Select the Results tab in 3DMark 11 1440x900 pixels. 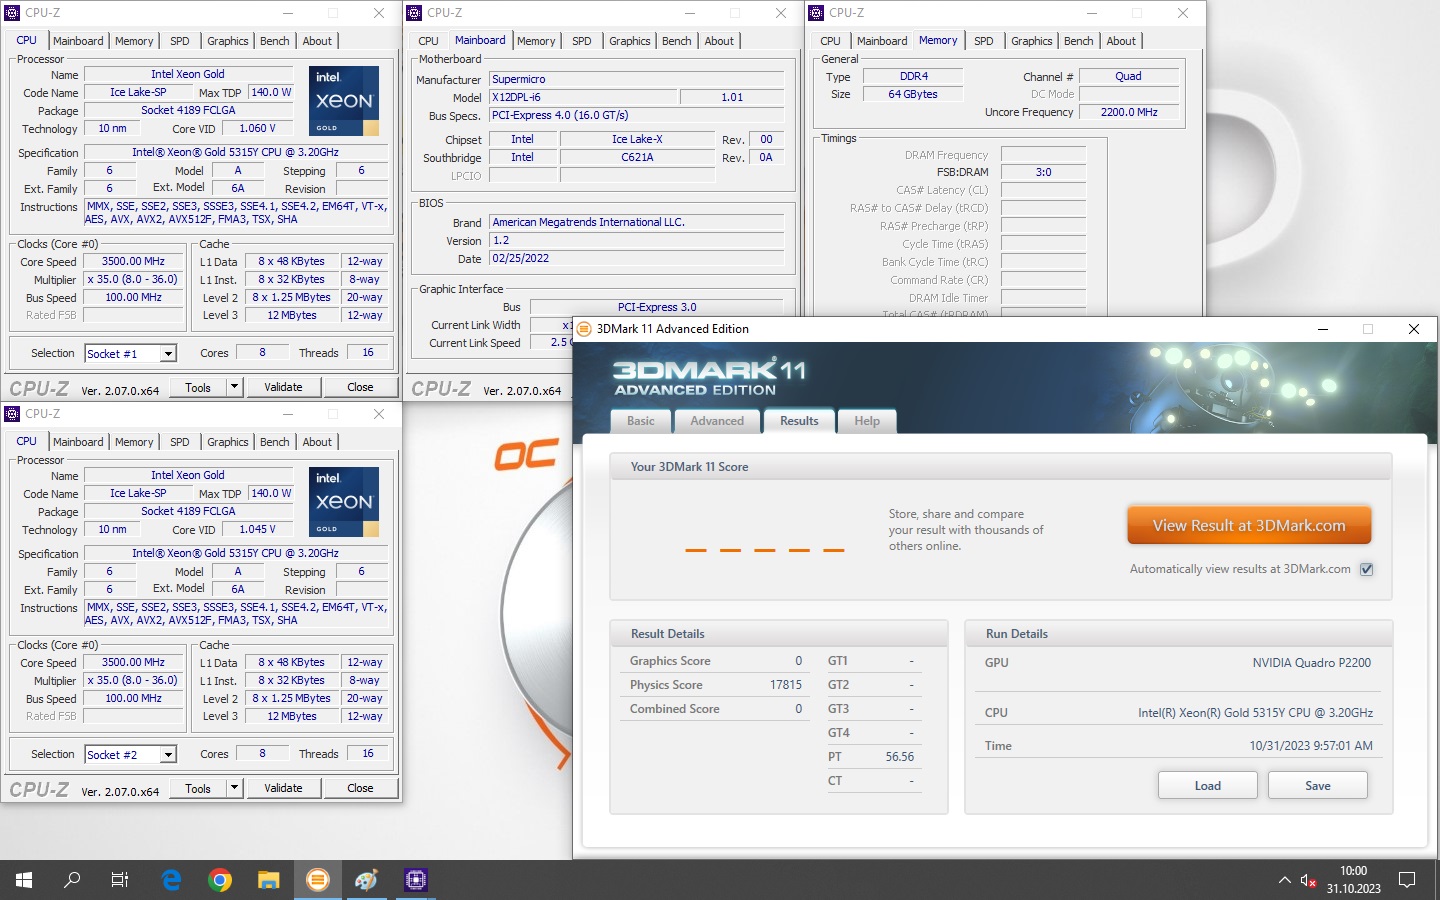pyautogui.click(x=799, y=421)
